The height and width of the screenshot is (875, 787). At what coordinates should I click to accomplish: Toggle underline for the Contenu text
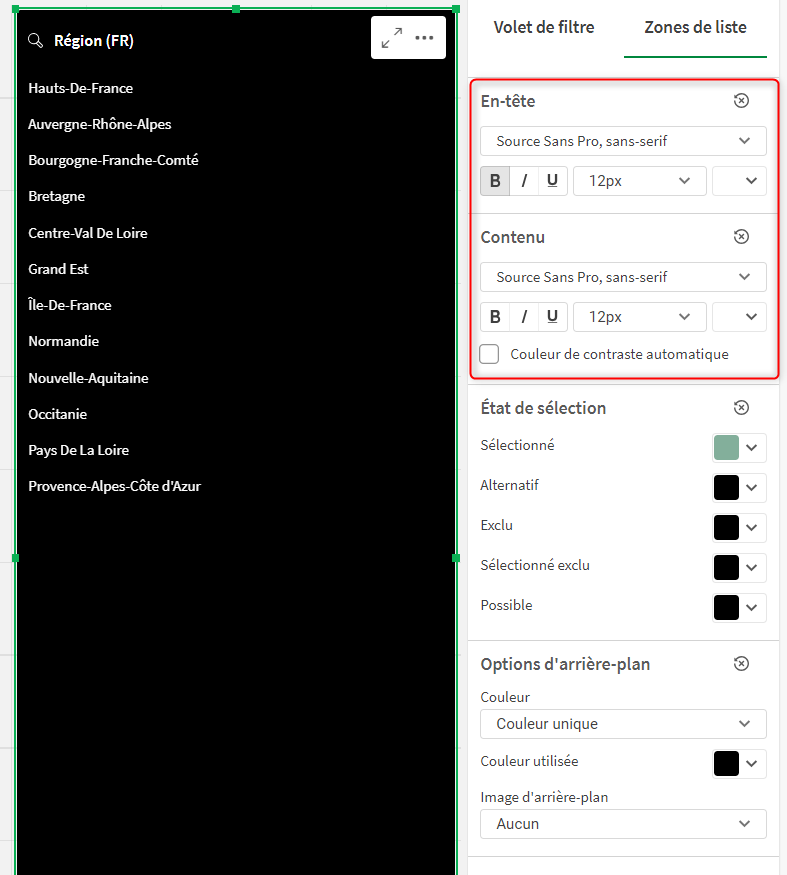tap(552, 317)
